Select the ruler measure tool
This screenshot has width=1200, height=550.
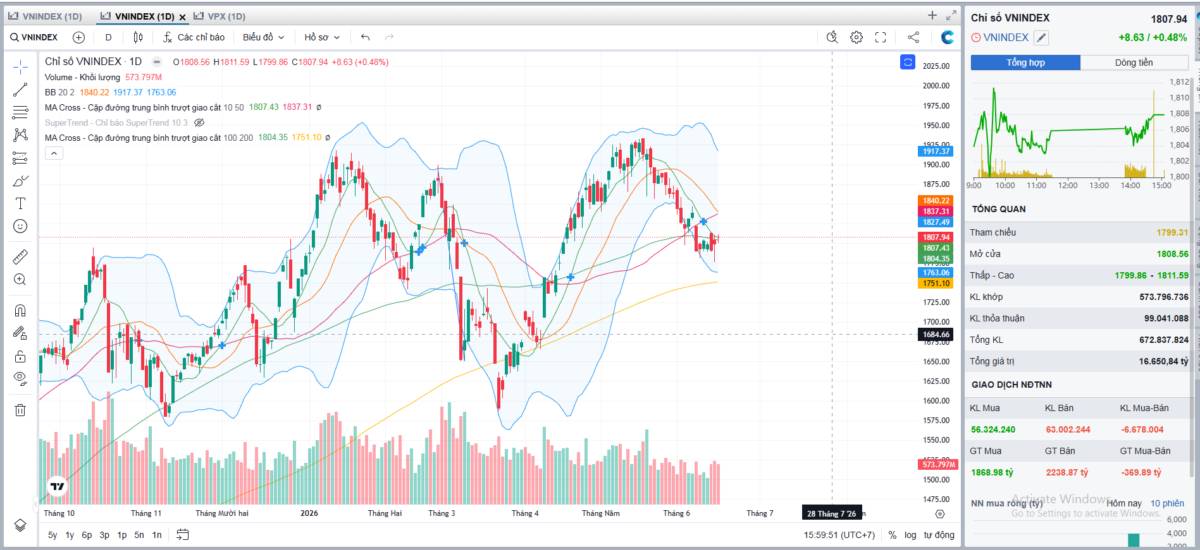pyautogui.click(x=19, y=256)
